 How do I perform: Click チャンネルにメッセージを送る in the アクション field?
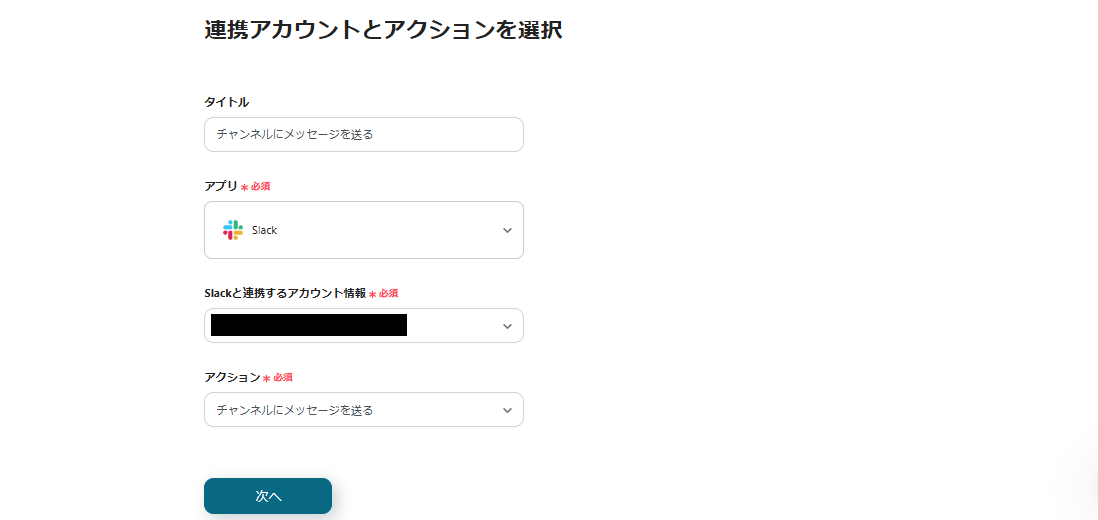tap(295, 410)
